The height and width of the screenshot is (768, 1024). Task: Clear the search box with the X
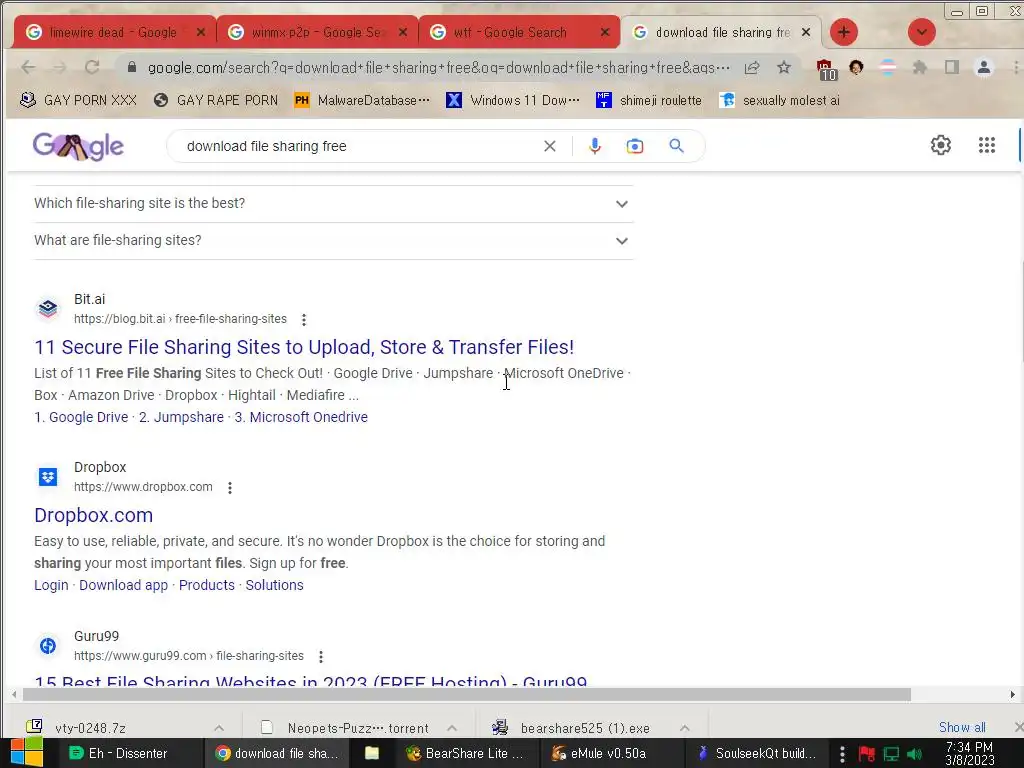point(550,146)
